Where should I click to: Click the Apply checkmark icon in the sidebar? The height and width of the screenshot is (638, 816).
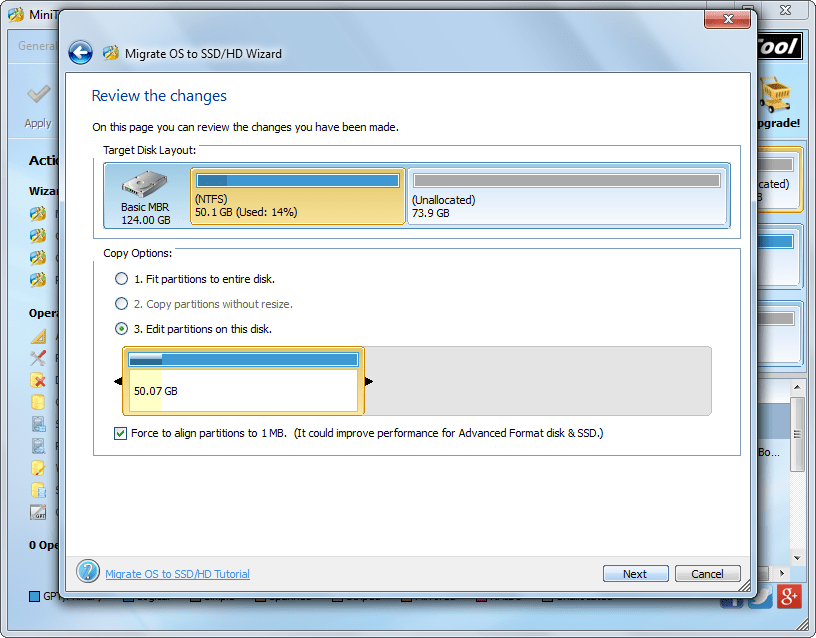tap(37, 95)
